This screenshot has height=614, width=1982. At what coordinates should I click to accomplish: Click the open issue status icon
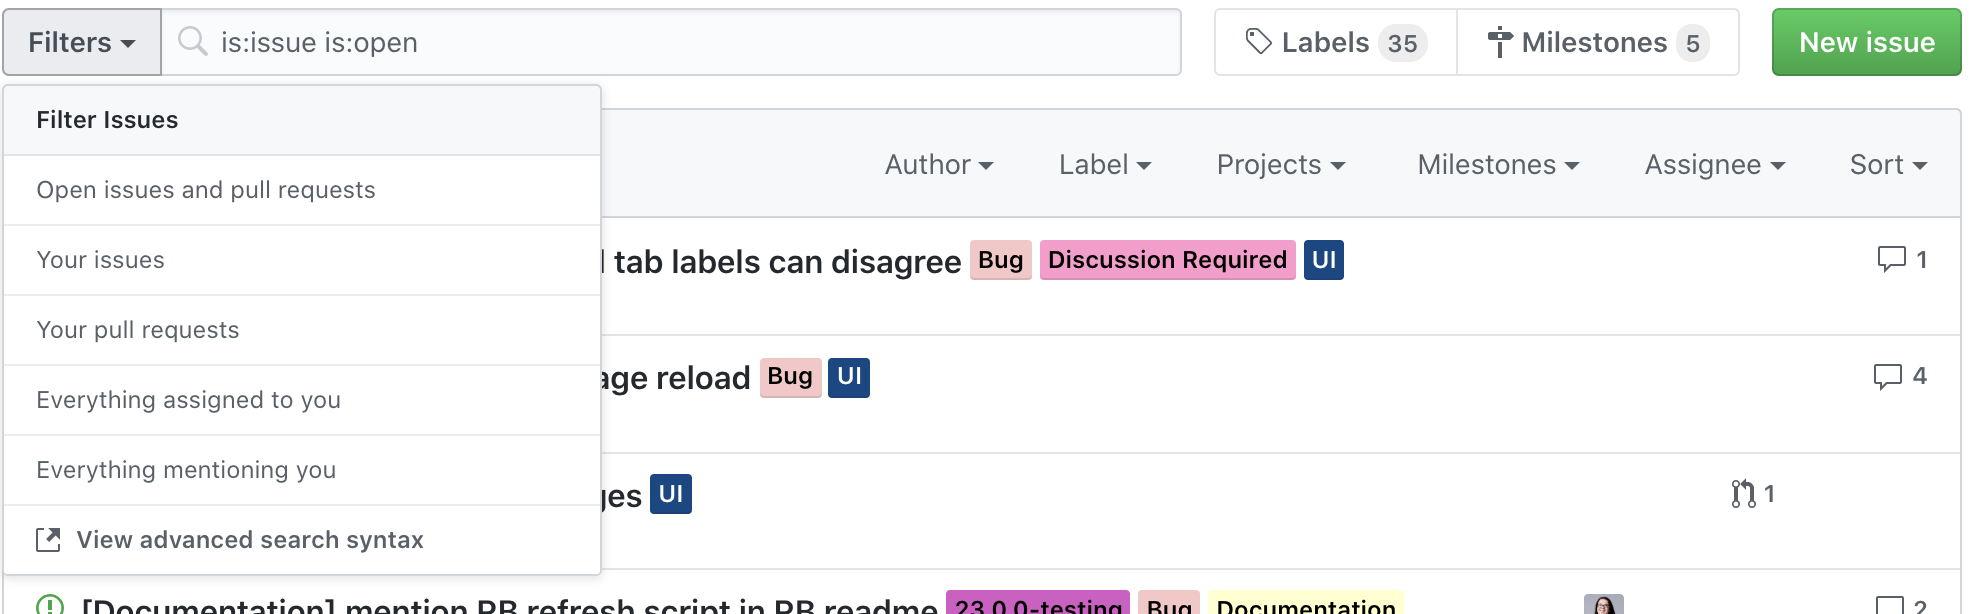[50, 604]
